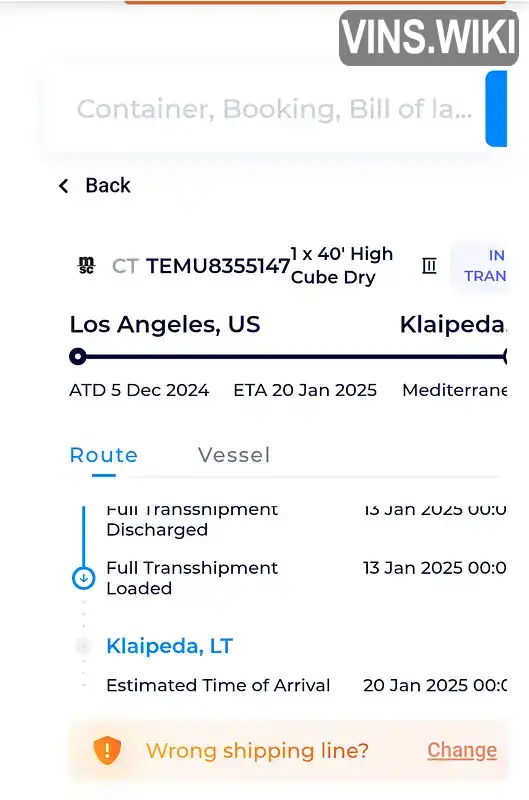Screen dimensions: 529x800
Task: Focus the Container, Booking, Bill of lading field
Action: [x=265, y=109]
